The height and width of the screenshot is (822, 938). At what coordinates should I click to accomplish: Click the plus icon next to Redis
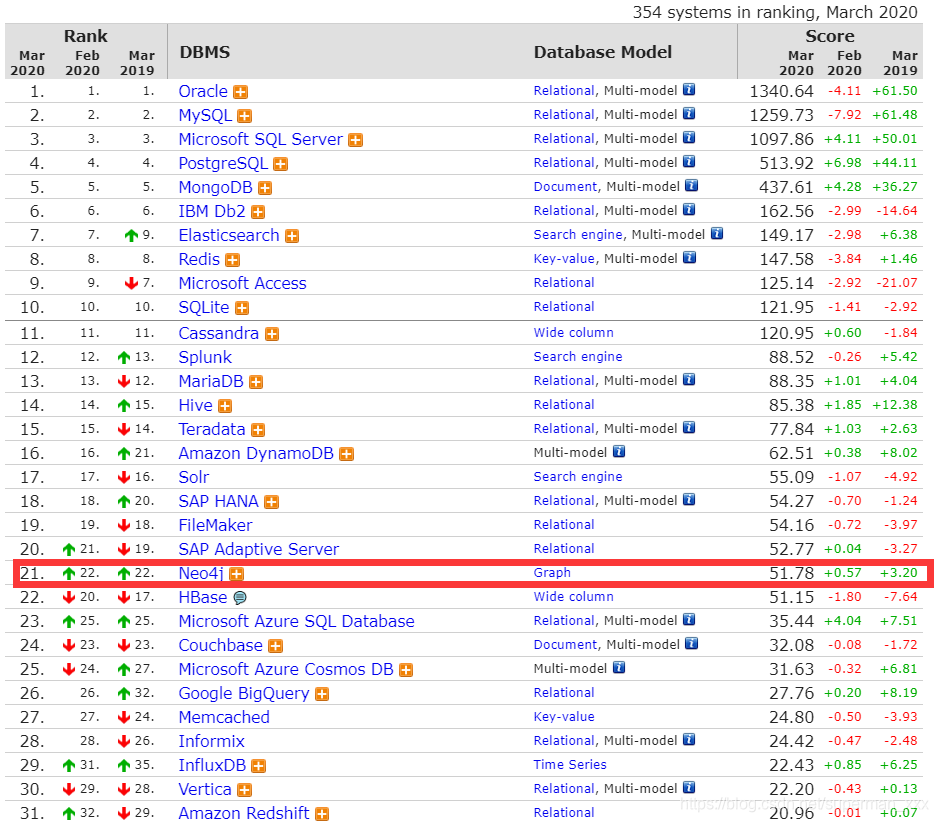[x=233, y=260]
